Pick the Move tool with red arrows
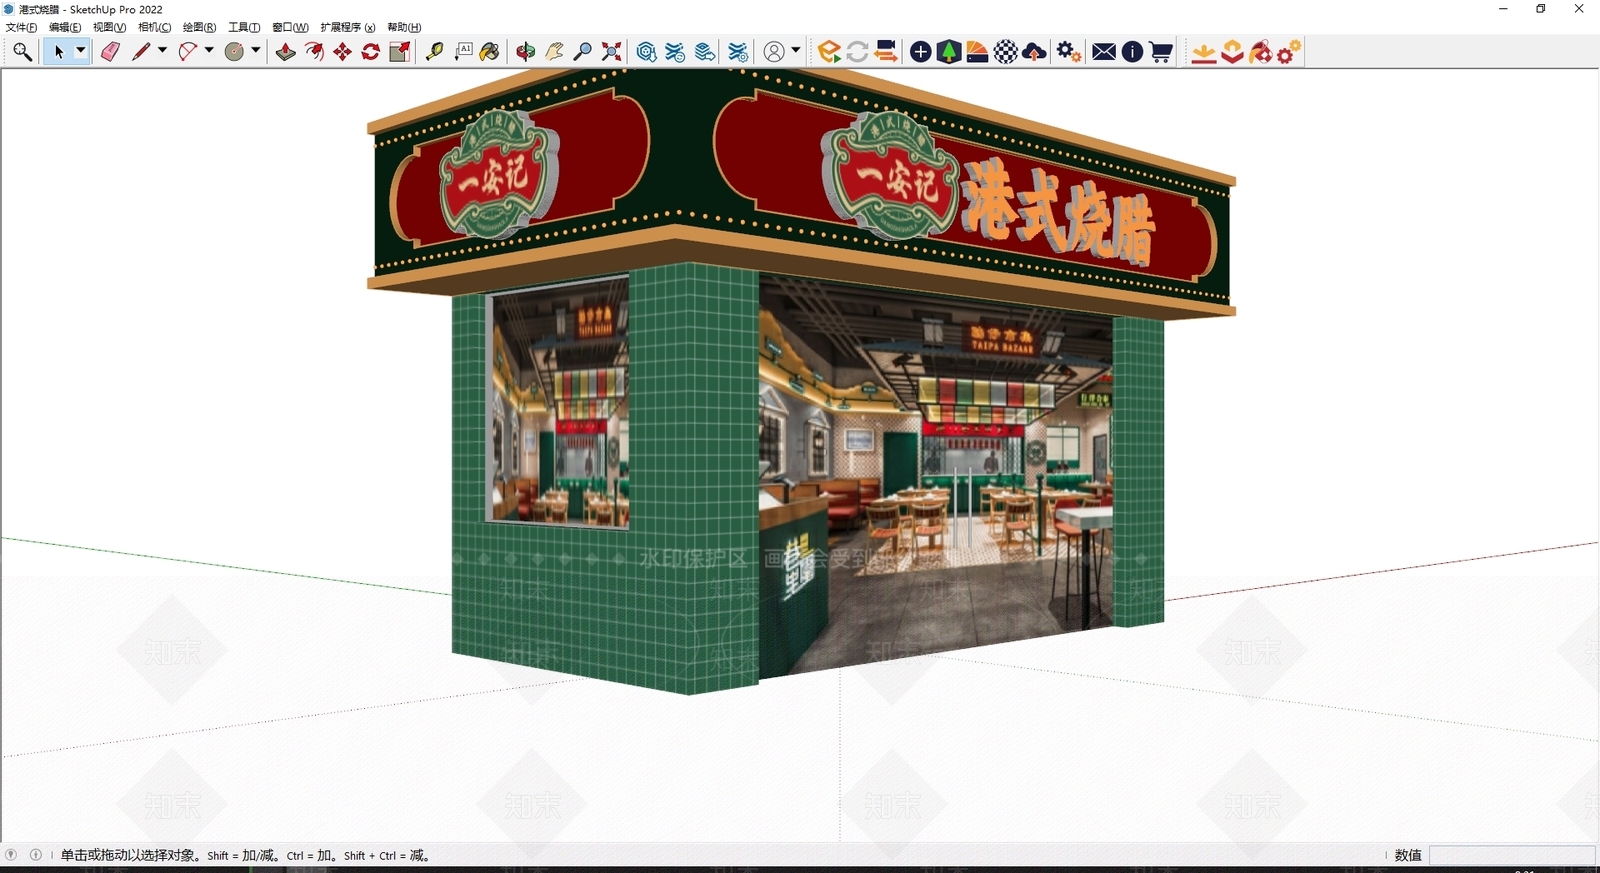 click(x=343, y=52)
